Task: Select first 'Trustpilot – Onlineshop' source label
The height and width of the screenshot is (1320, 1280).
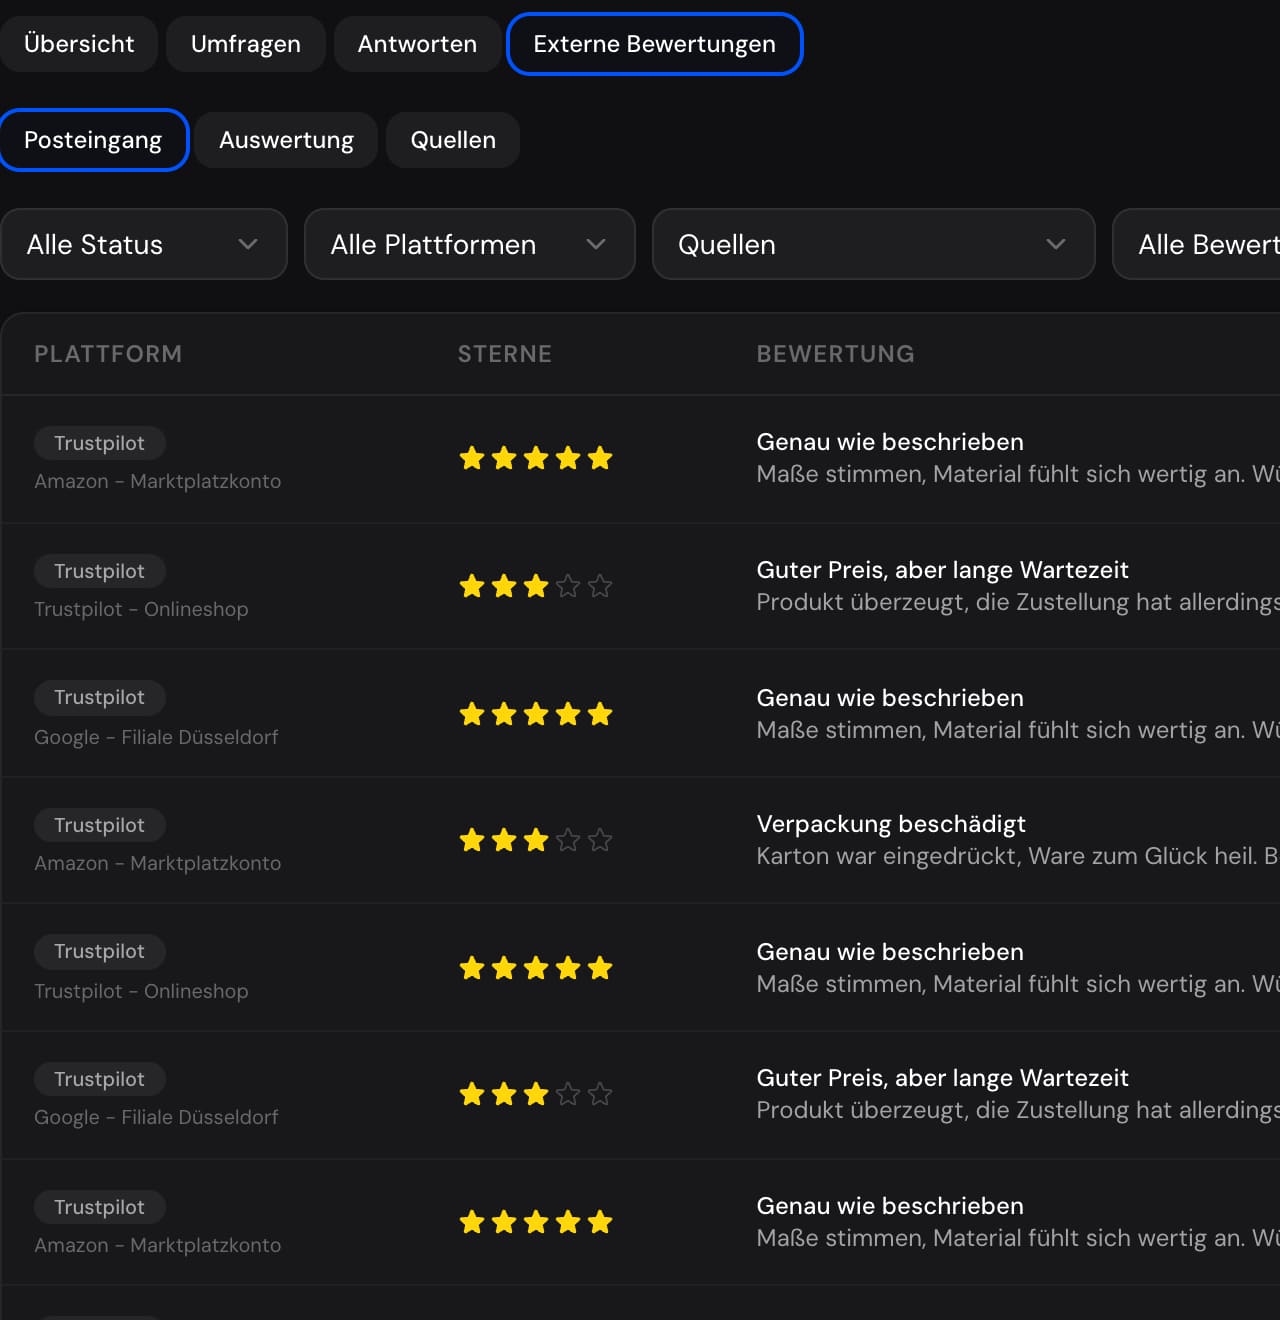Action: (x=141, y=609)
